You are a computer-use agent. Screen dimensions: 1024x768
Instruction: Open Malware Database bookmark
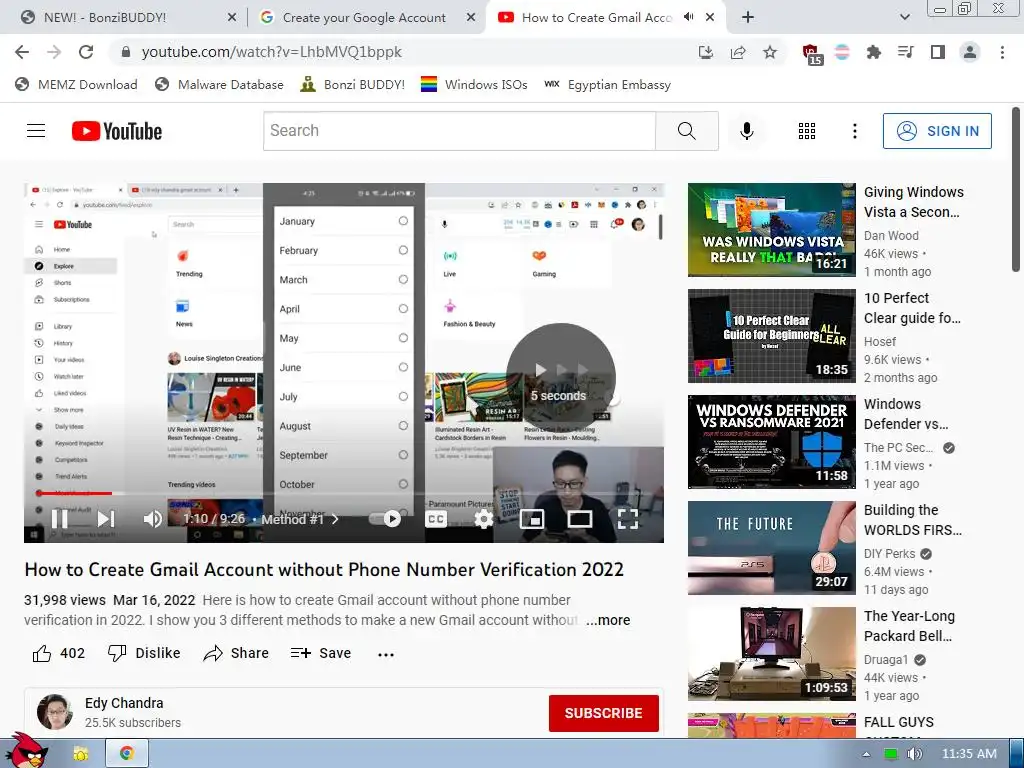219,85
